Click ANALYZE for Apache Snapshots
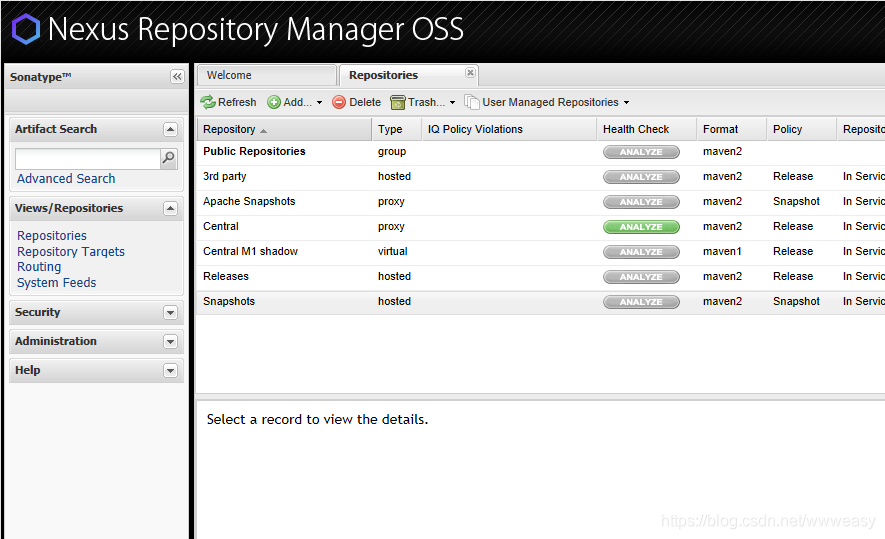The height and width of the screenshot is (539, 885). click(x=641, y=201)
